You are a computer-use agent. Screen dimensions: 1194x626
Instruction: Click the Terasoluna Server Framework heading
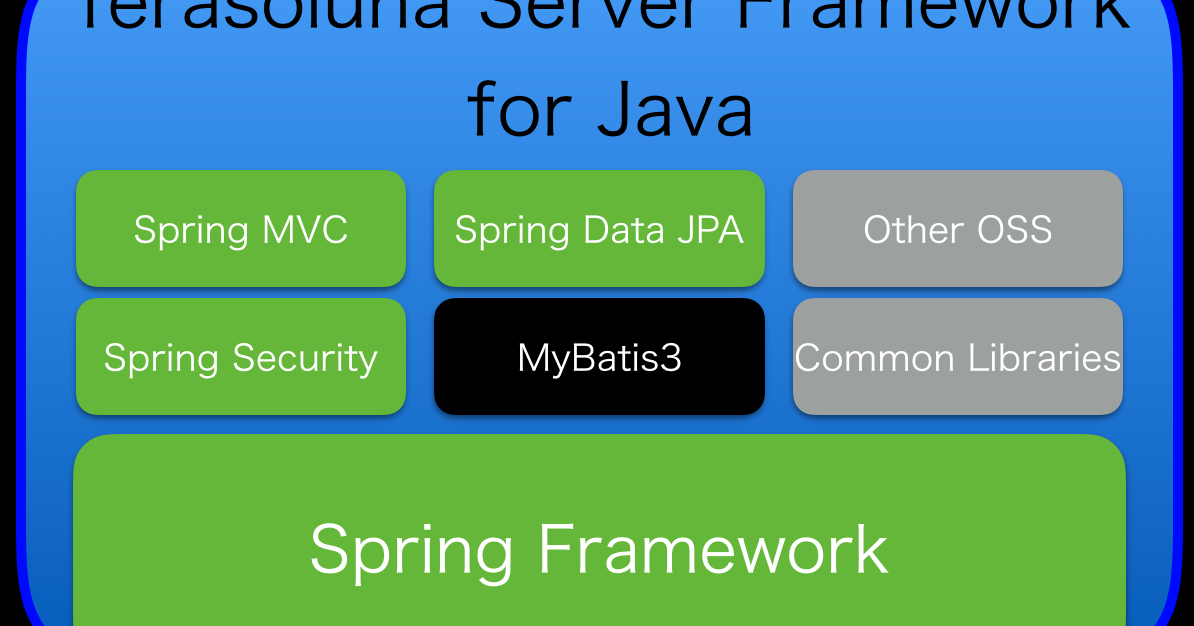pyautogui.click(x=604, y=15)
